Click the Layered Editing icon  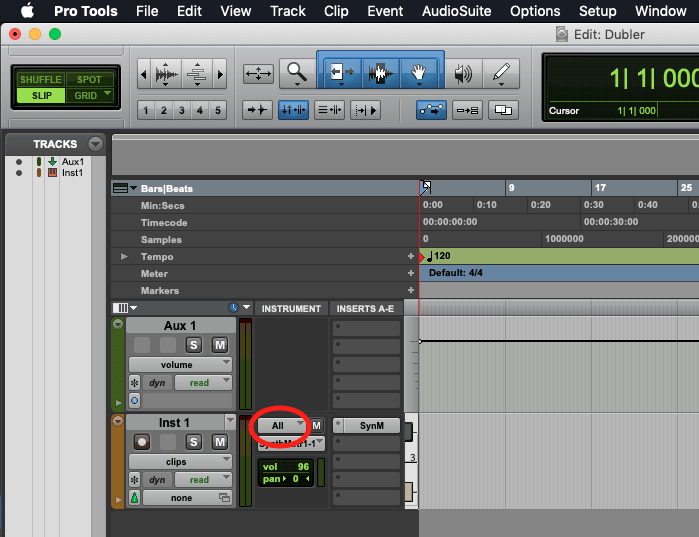[503, 110]
